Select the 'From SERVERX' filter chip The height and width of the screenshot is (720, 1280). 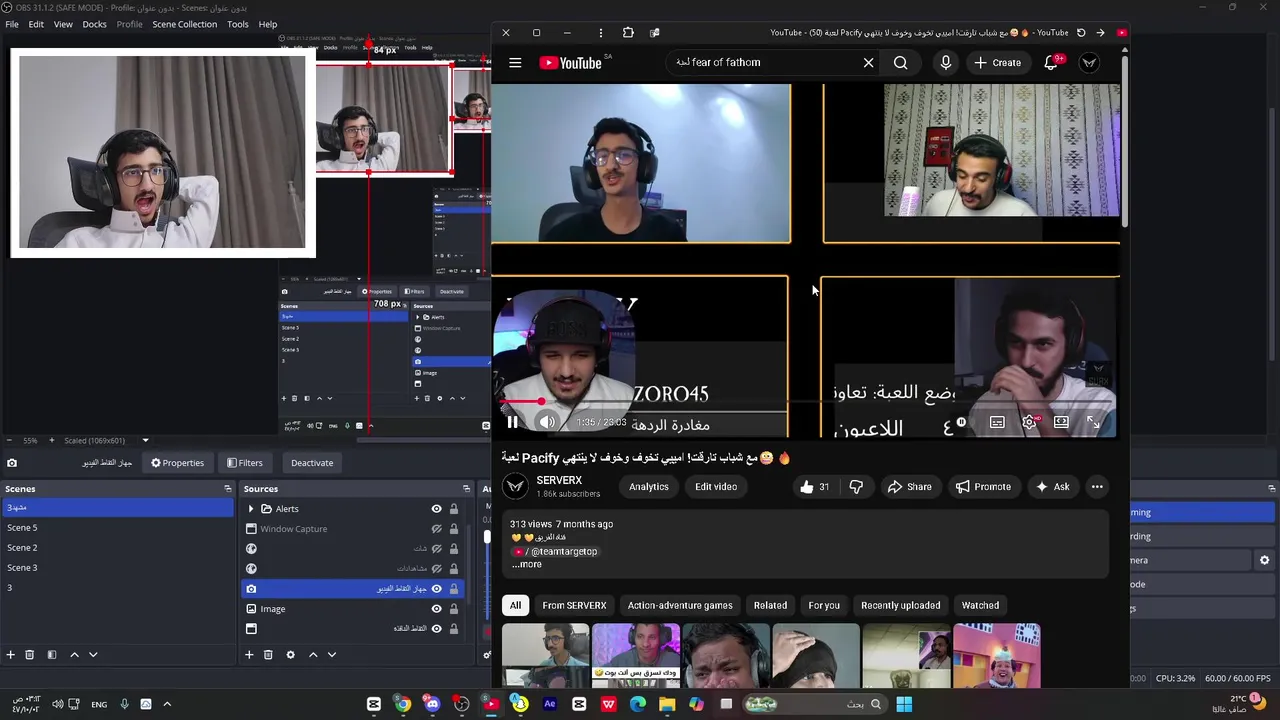click(x=574, y=605)
